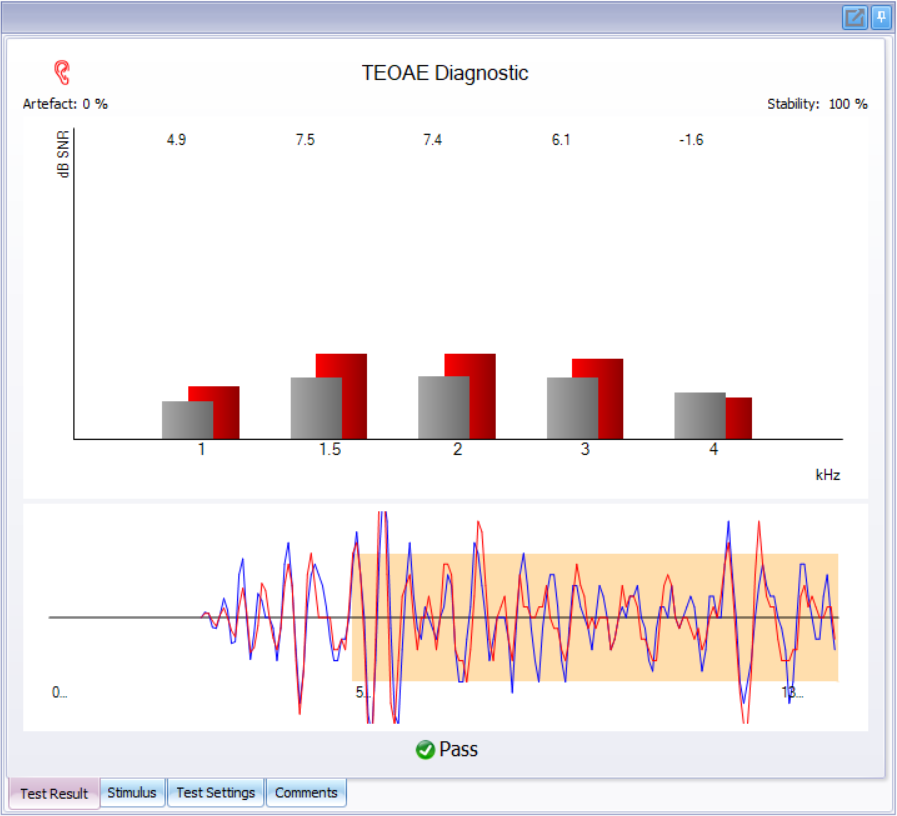Click the 5... waveform time marker
The height and width of the screenshot is (816, 897).
pyautogui.click(x=363, y=693)
